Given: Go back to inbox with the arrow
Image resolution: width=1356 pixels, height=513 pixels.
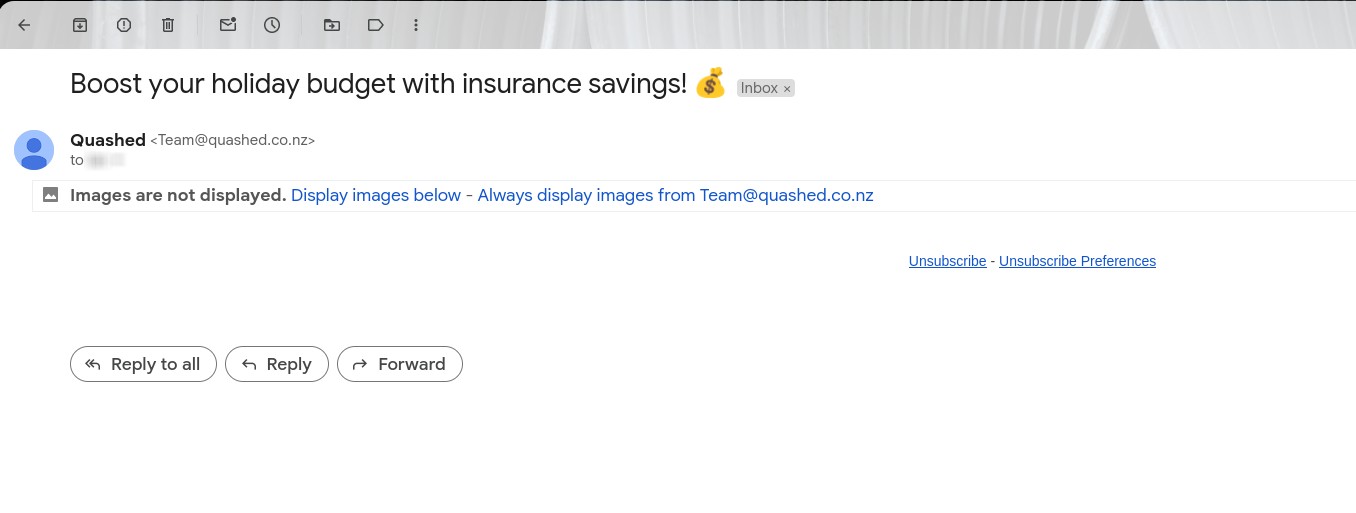Looking at the screenshot, I should pyautogui.click(x=25, y=25).
